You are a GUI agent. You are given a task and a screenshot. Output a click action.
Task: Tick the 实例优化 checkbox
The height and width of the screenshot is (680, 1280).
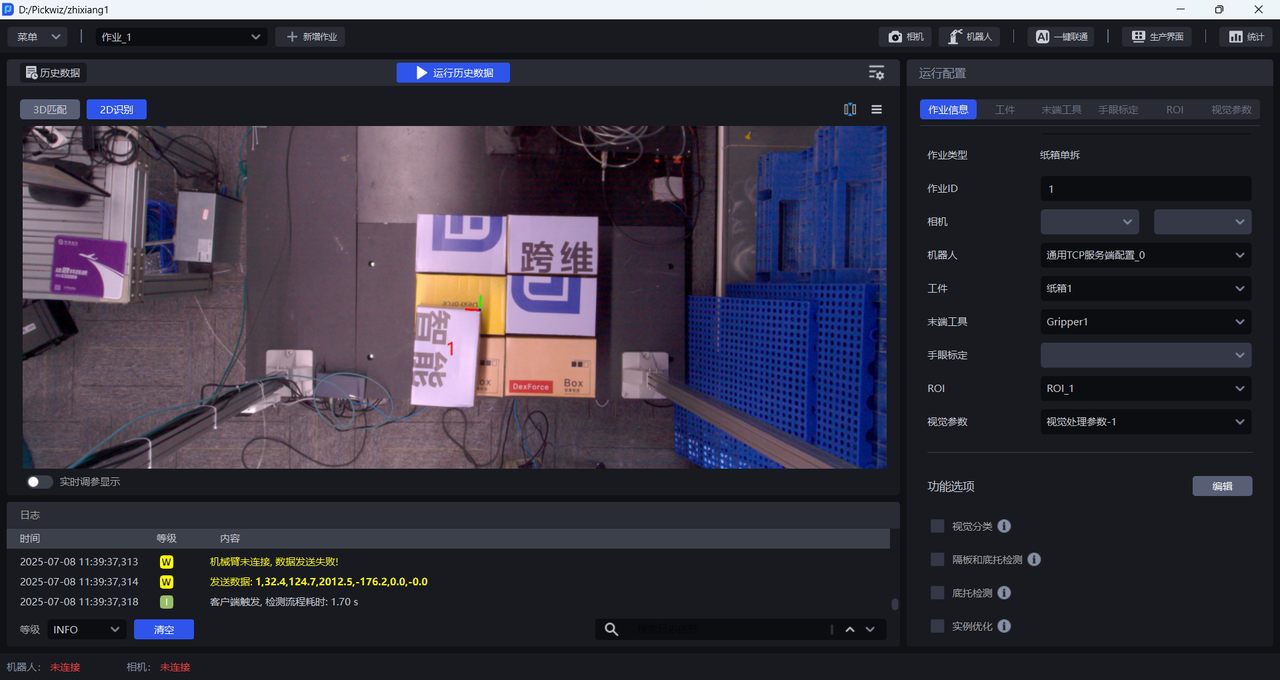[937, 626]
